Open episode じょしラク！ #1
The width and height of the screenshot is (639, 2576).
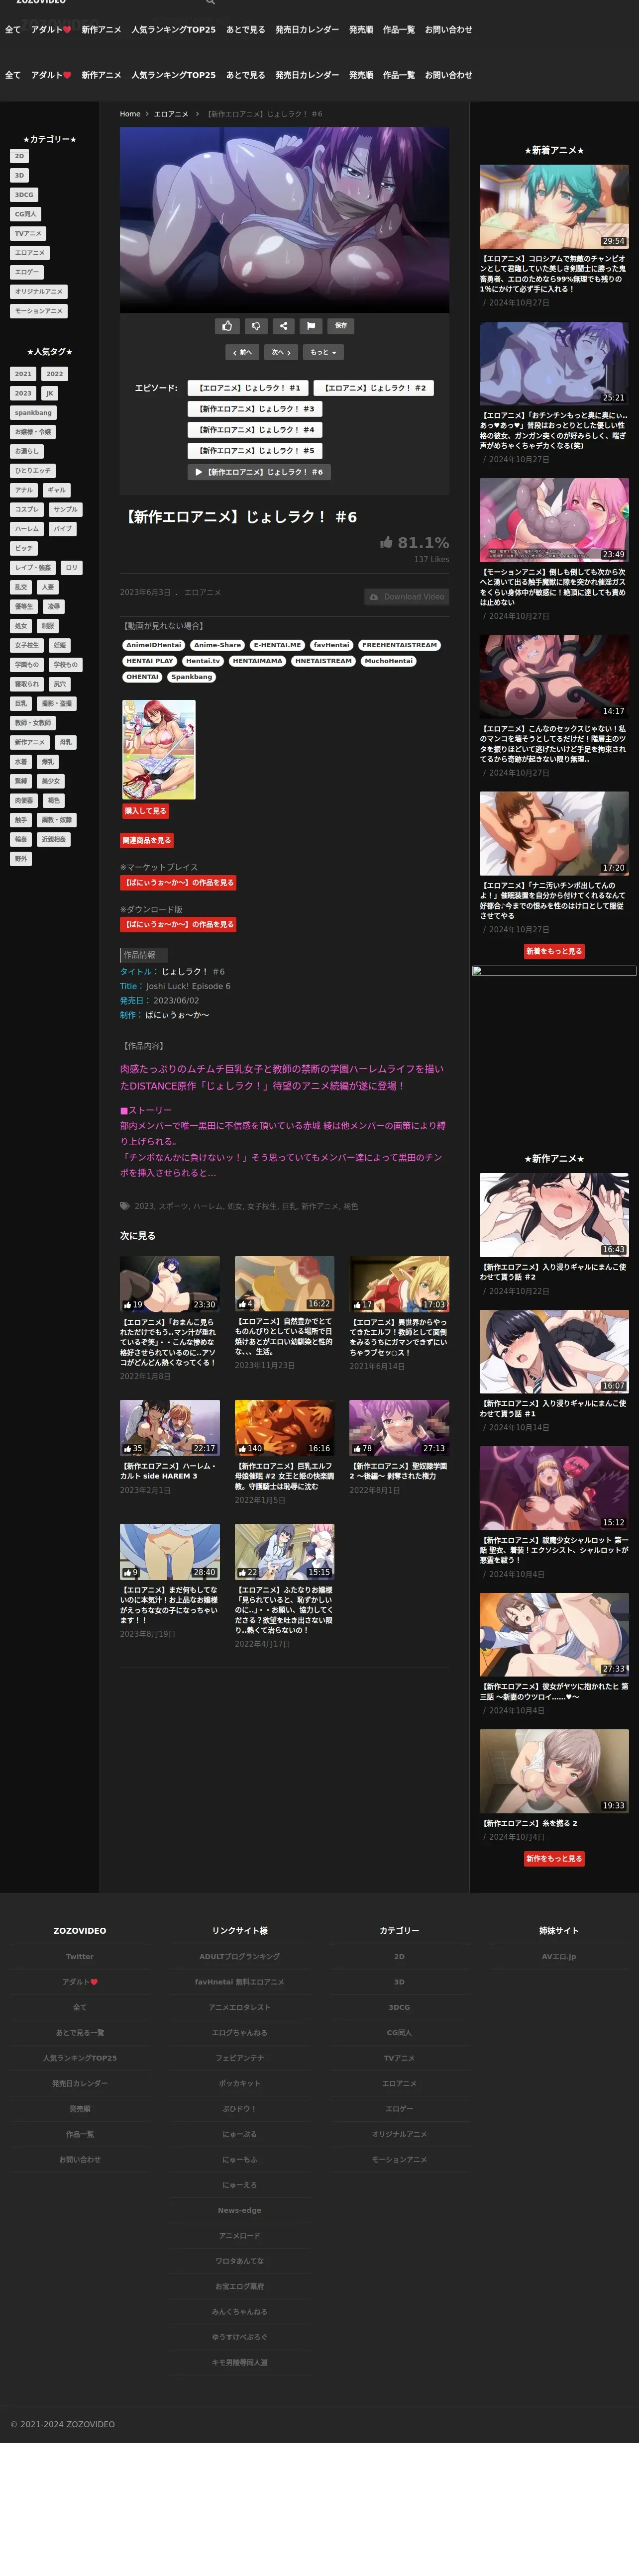pos(248,388)
